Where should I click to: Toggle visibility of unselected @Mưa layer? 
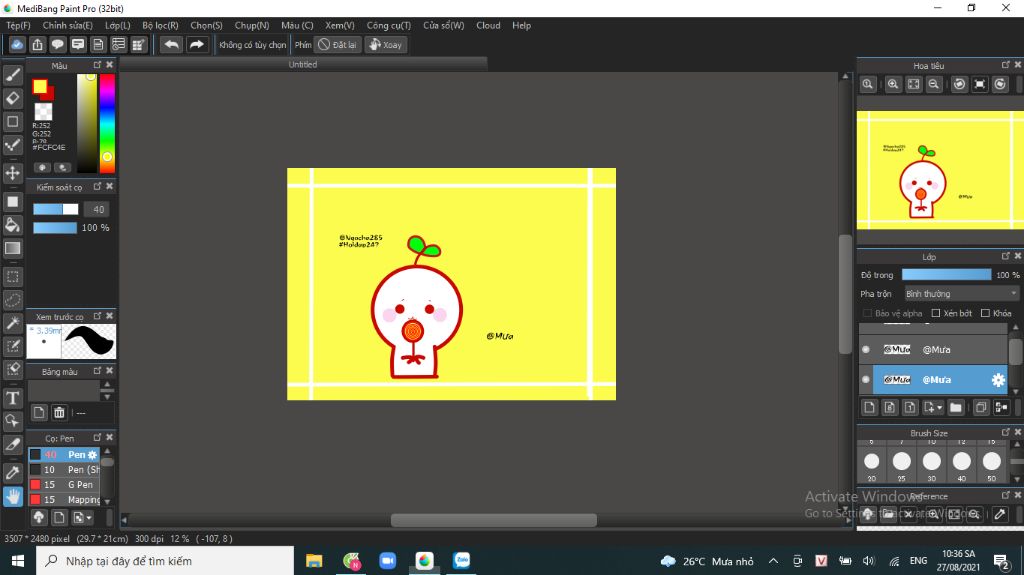(866, 350)
